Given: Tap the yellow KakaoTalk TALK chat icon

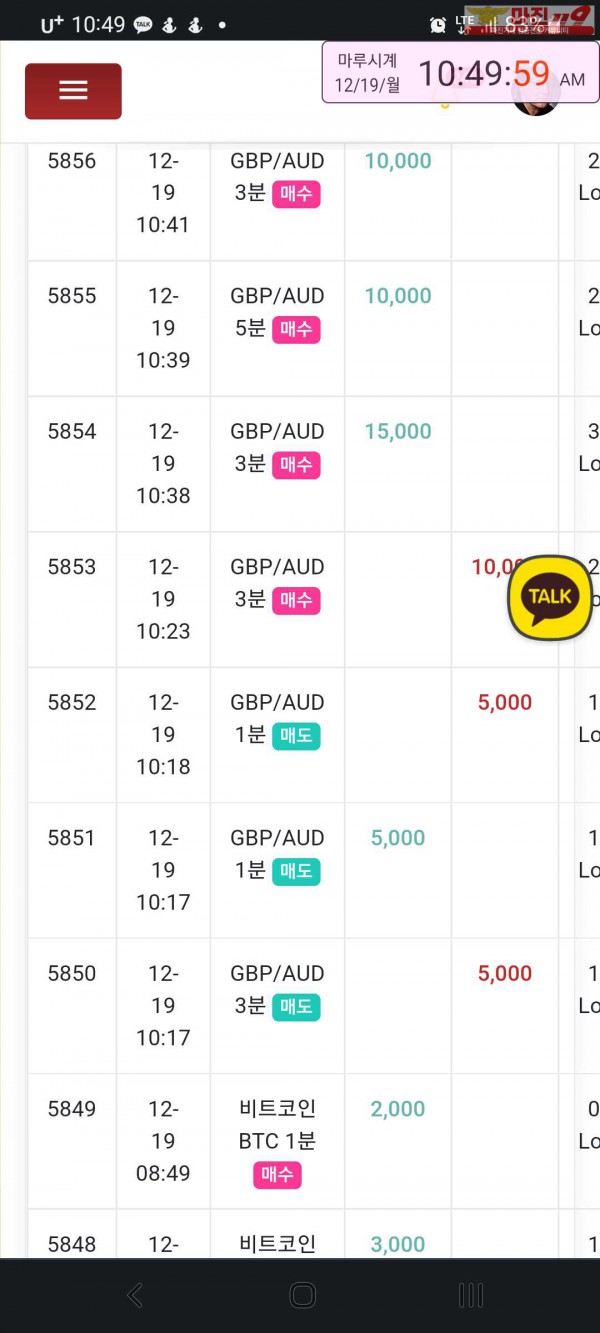Looking at the screenshot, I should pyautogui.click(x=549, y=598).
